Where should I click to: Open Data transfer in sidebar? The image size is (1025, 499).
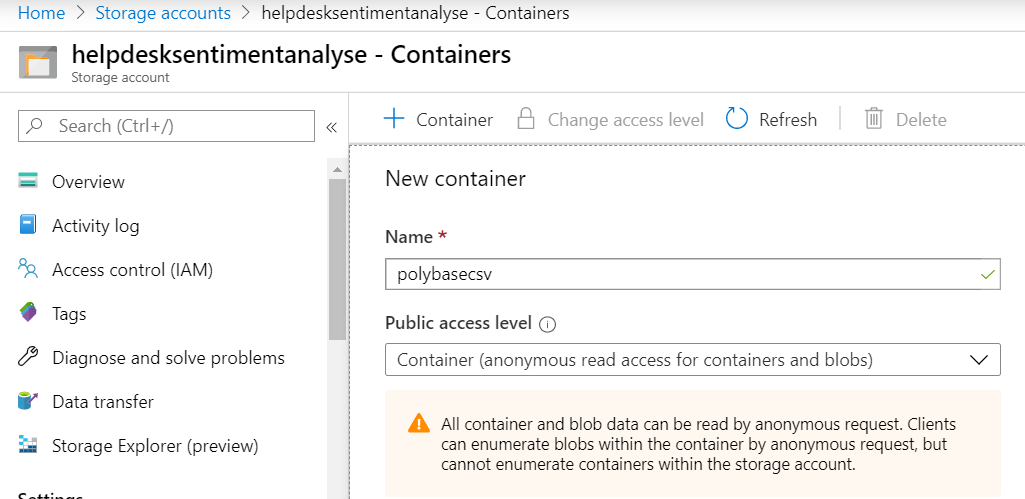[103, 402]
